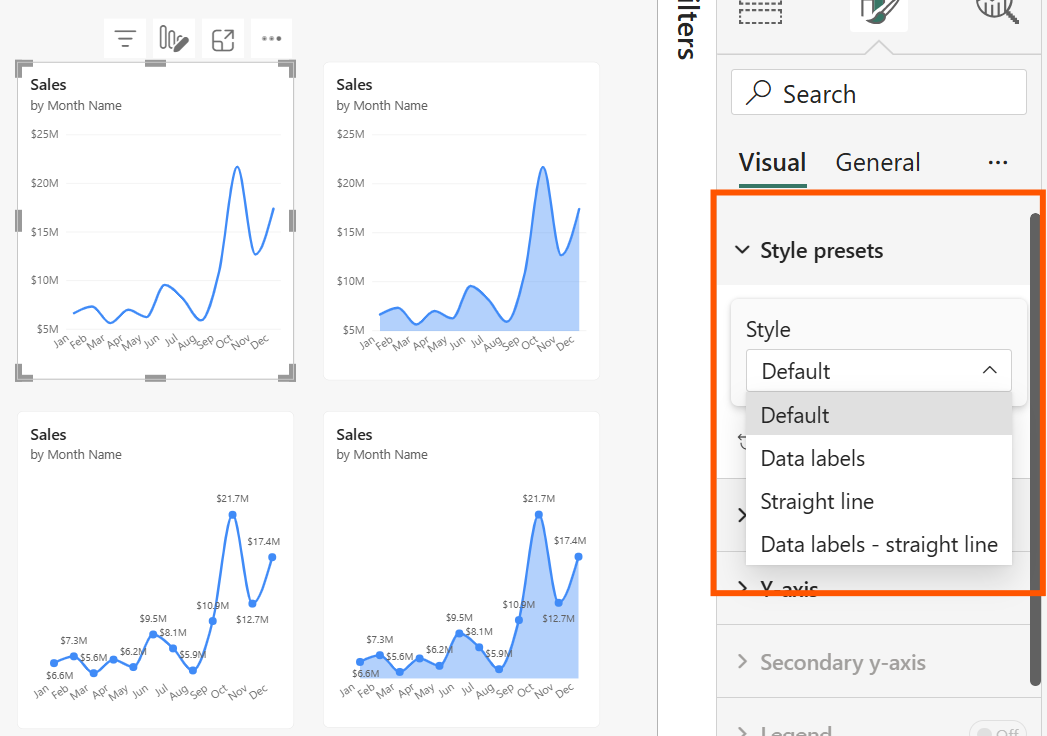
Task: Choose the Data labels preset
Action: [x=879, y=458]
